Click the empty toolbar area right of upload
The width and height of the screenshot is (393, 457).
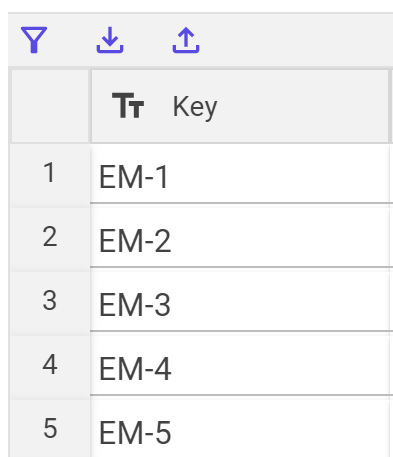[297, 40]
